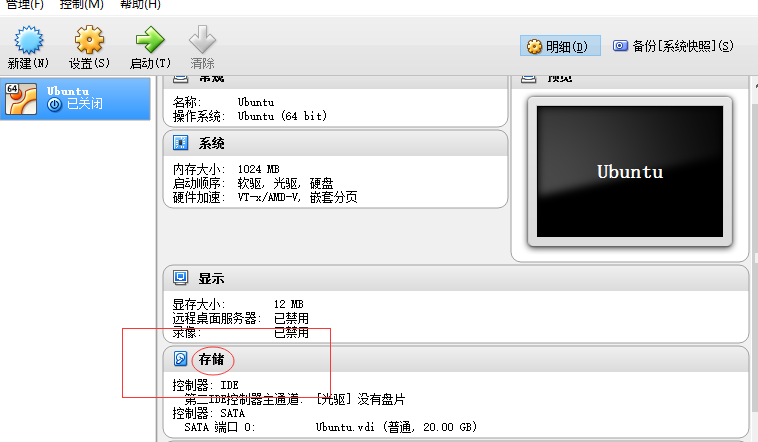This screenshot has width=758, height=442.
Task: Open the 帮助(H) menu
Action: (x=140, y=5)
